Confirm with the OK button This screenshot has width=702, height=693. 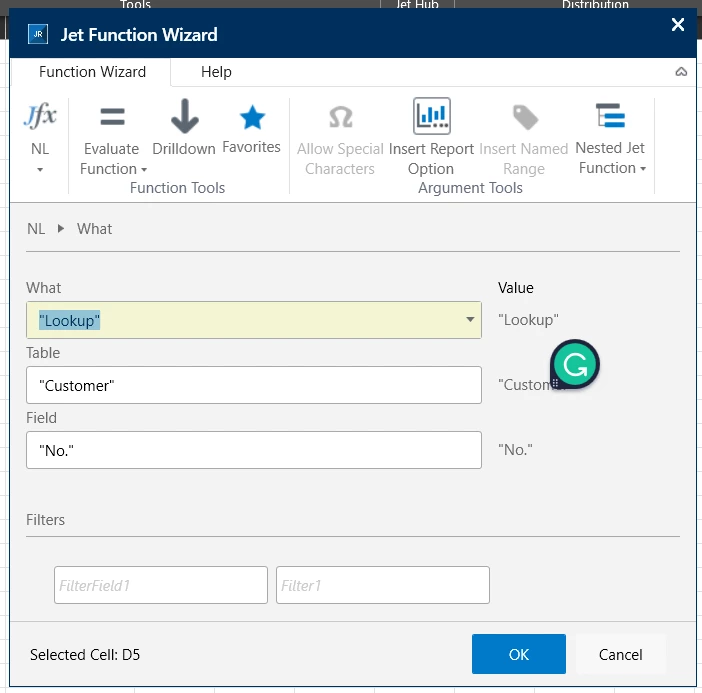[518, 654]
